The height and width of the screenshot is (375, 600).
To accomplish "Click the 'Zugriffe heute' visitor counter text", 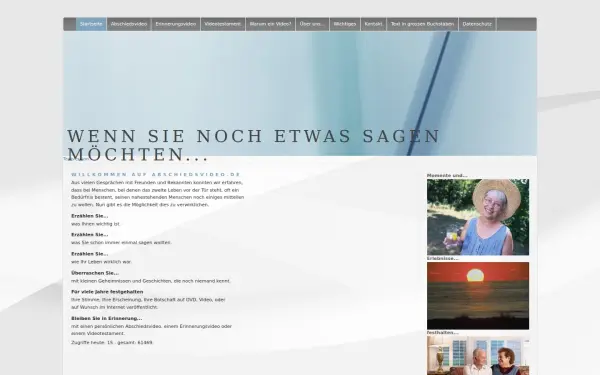I will pos(112,342).
